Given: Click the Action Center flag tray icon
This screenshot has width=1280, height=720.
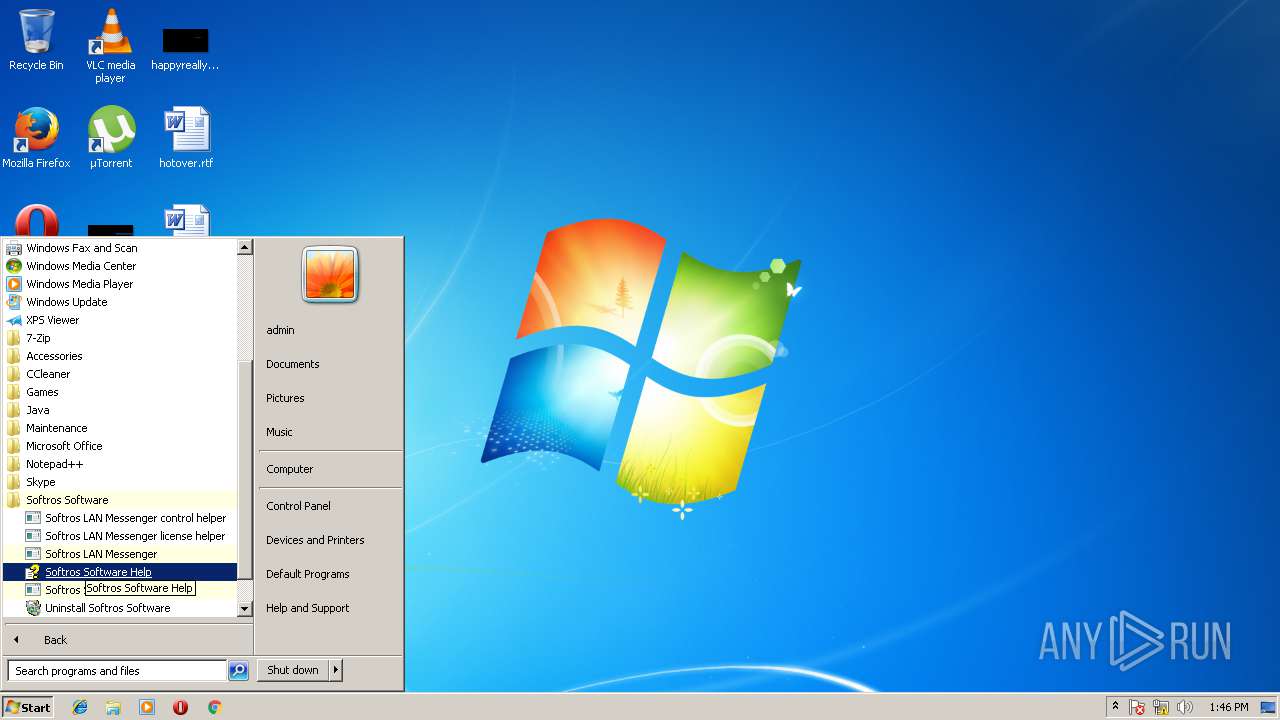Looking at the screenshot, I should (1137, 707).
